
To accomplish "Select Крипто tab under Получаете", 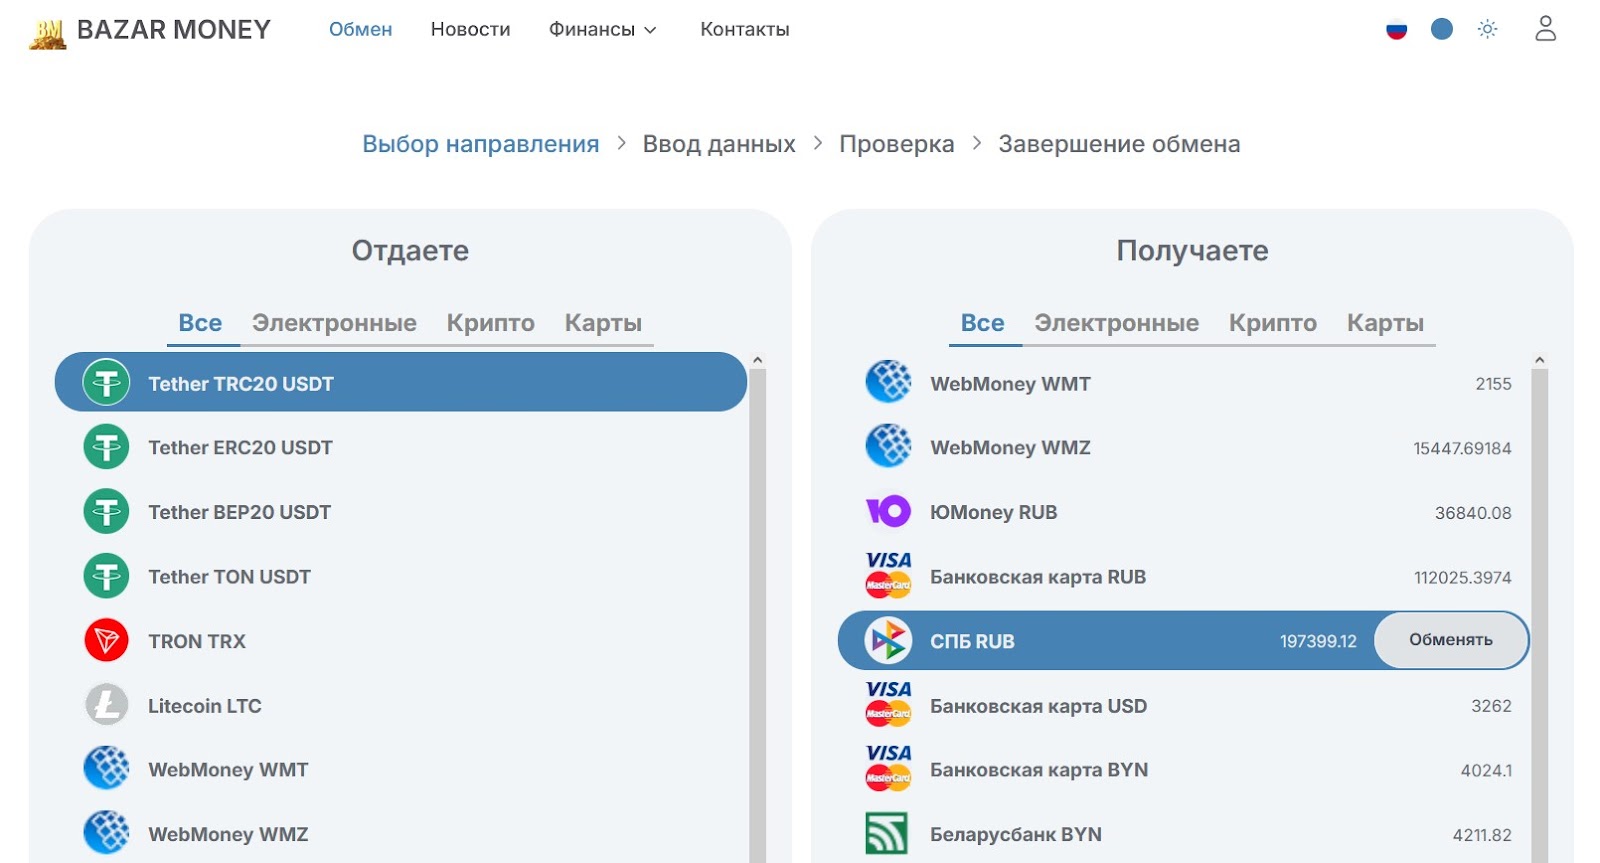I will click(x=1272, y=323).
